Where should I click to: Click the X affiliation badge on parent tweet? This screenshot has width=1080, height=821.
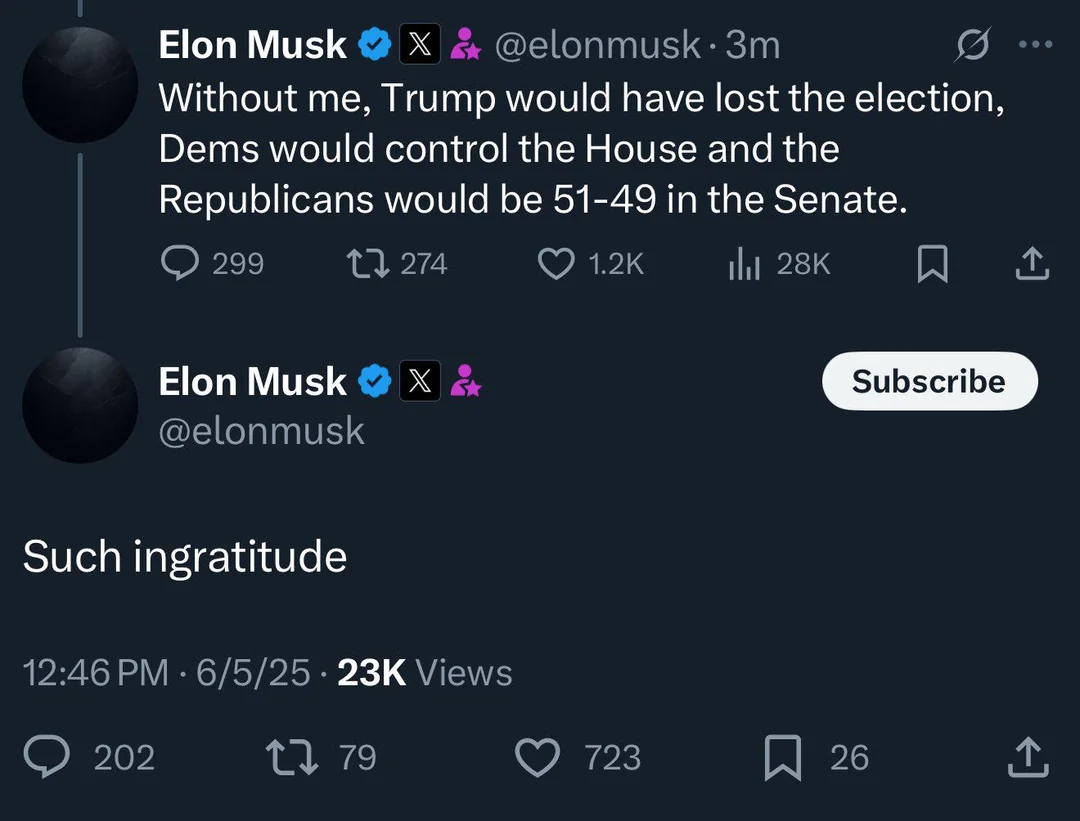420,46
